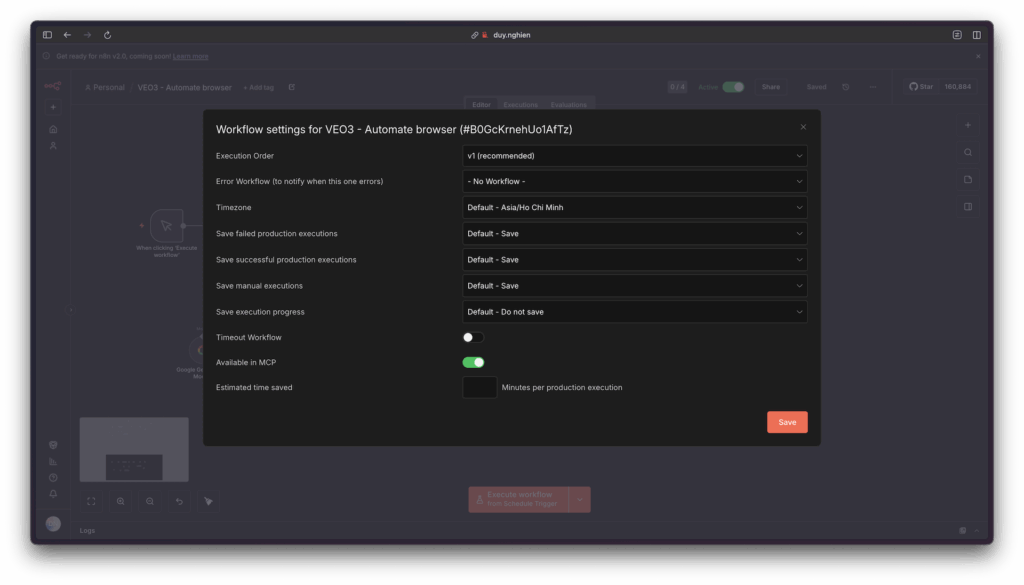Click the home icon in left sidebar
This screenshot has width=1024, height=585.
[53, 129]
